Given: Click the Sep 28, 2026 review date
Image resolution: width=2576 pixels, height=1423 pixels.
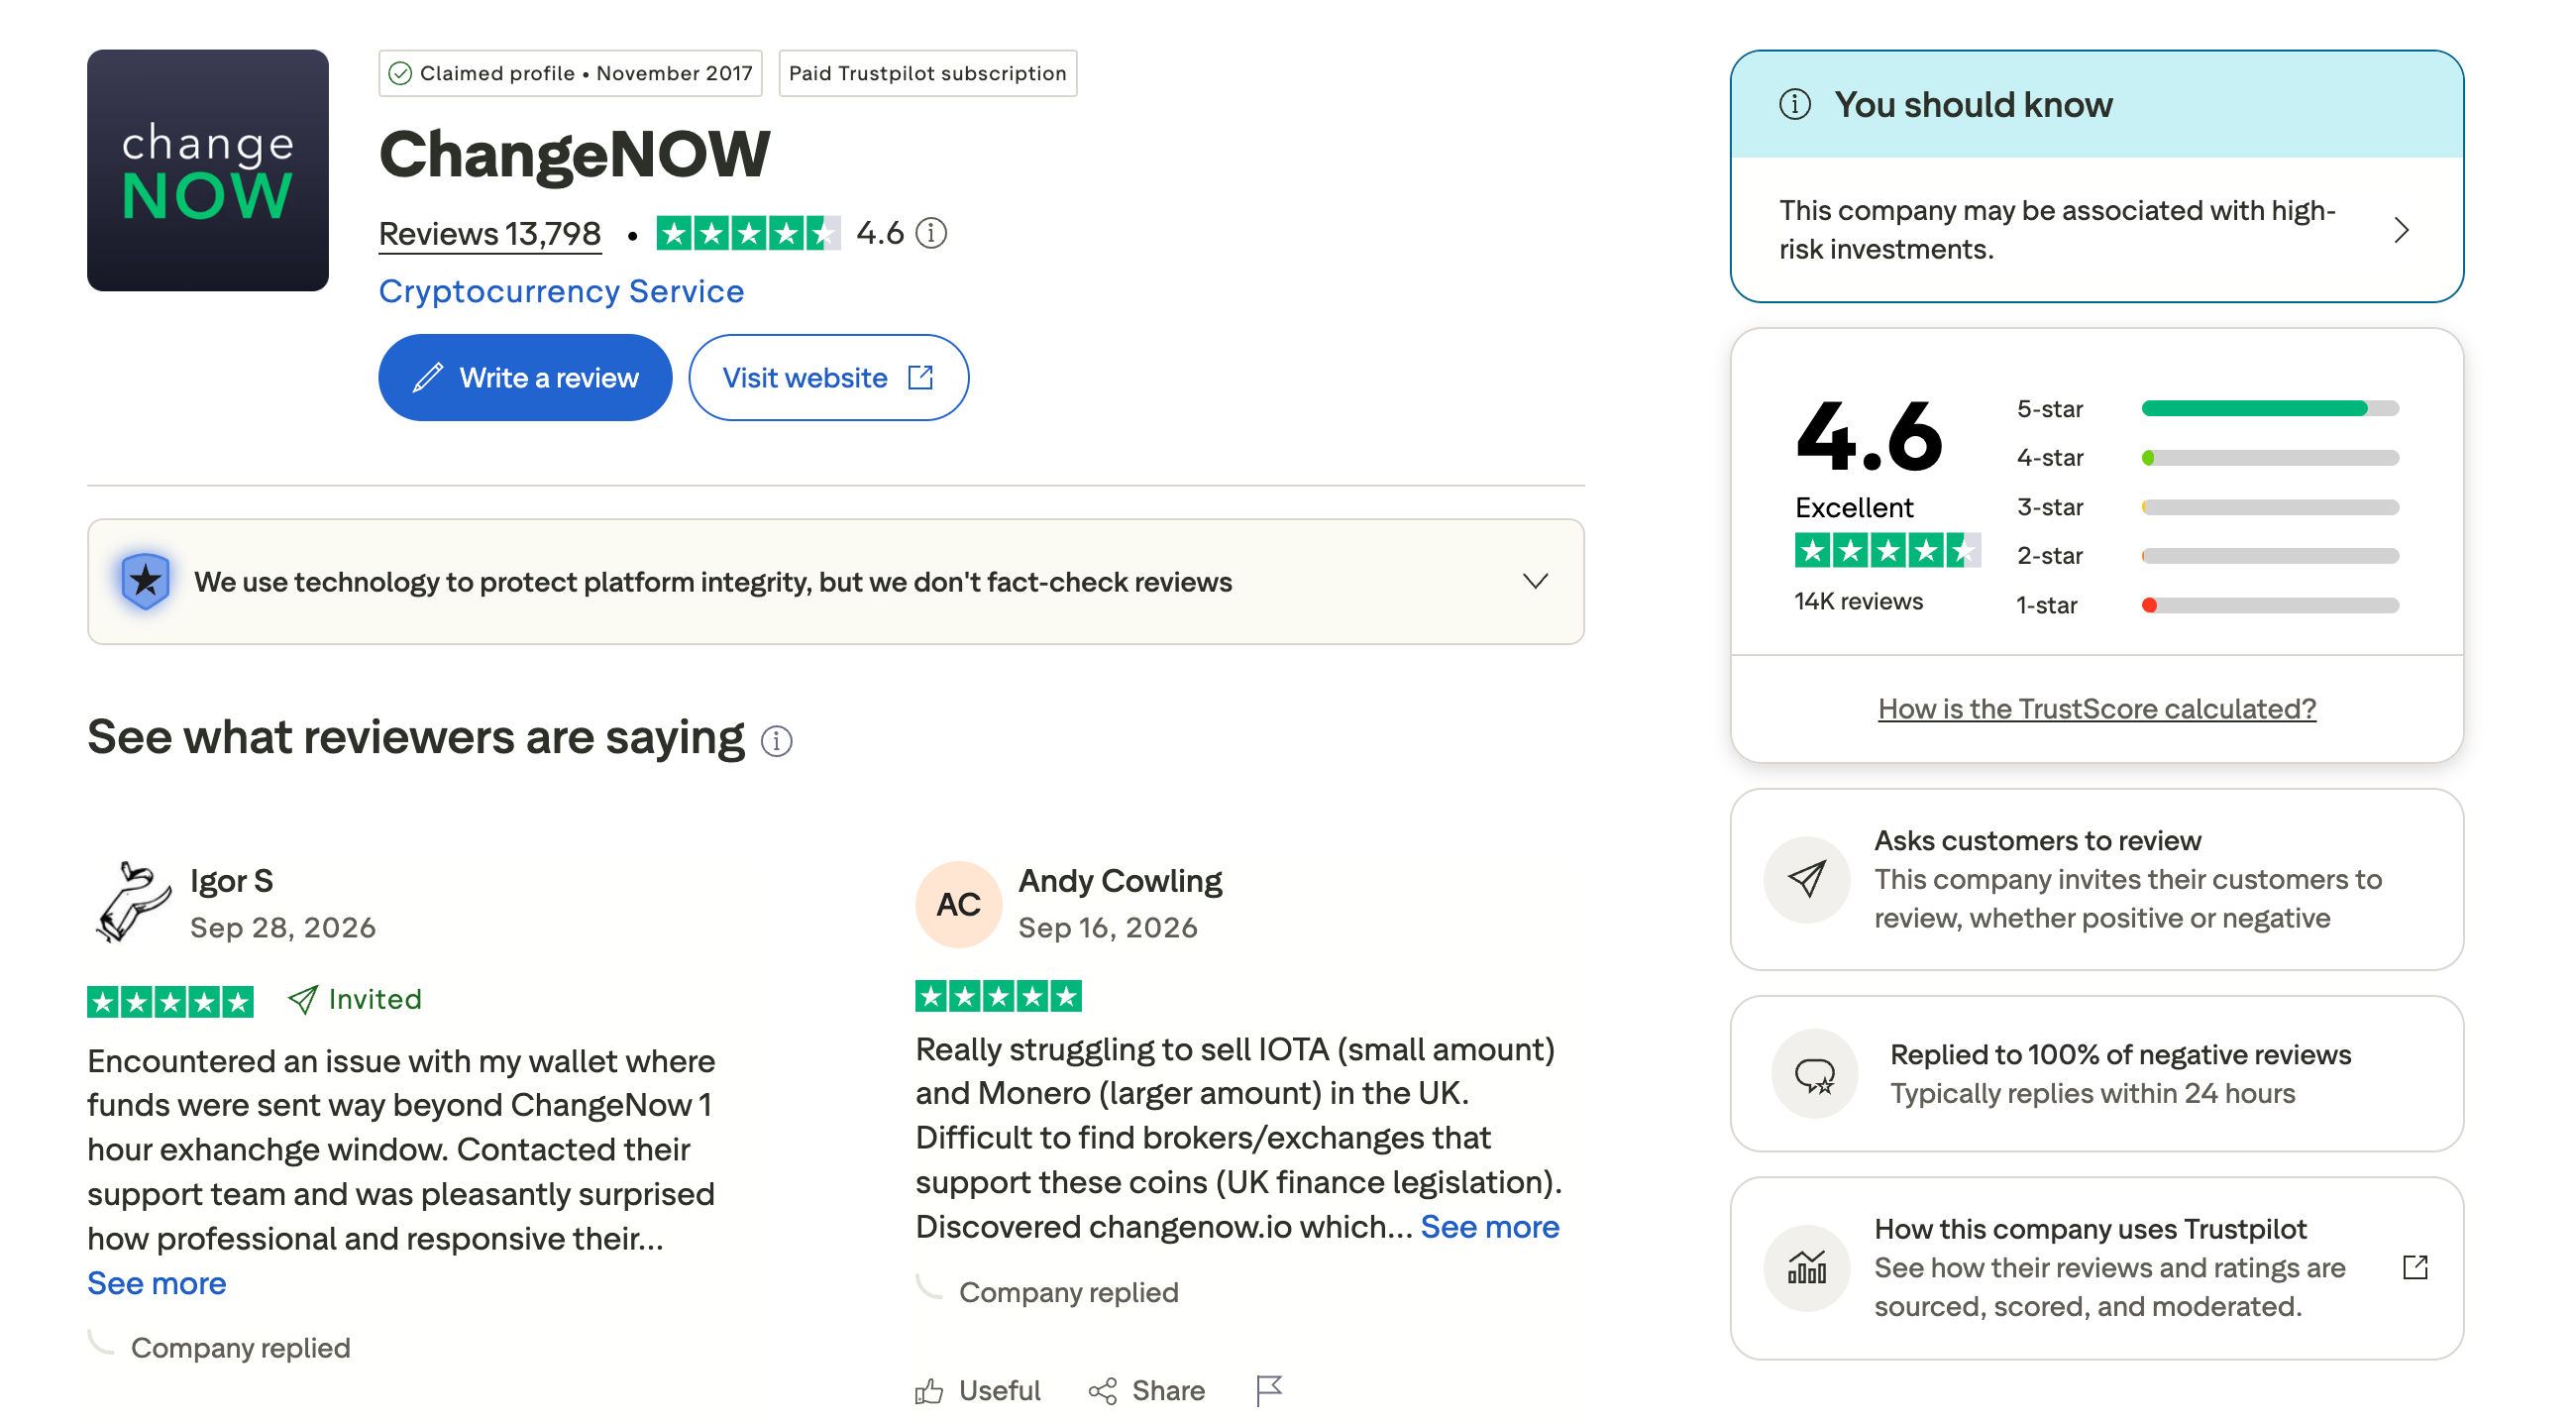Looking at the screenshot, I should [x=283, y=927].
